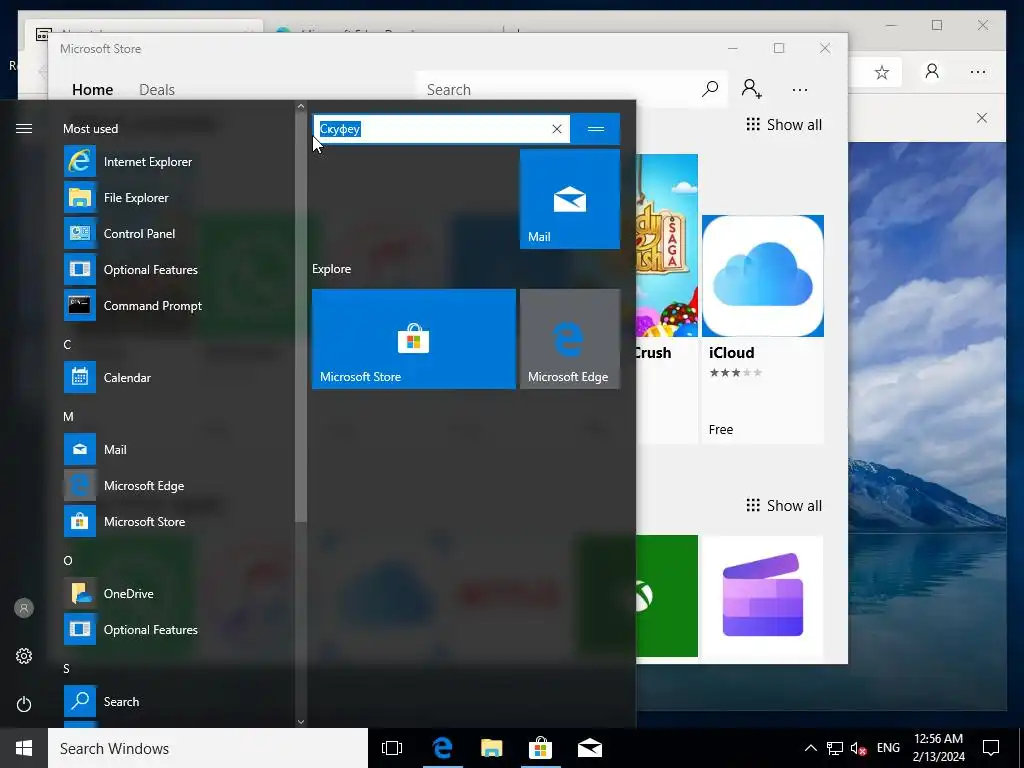Image resolution: width=1024 pixels, height=768 pixels.
Task: Clear the tile group name field
Action: [x=556, y=129]
